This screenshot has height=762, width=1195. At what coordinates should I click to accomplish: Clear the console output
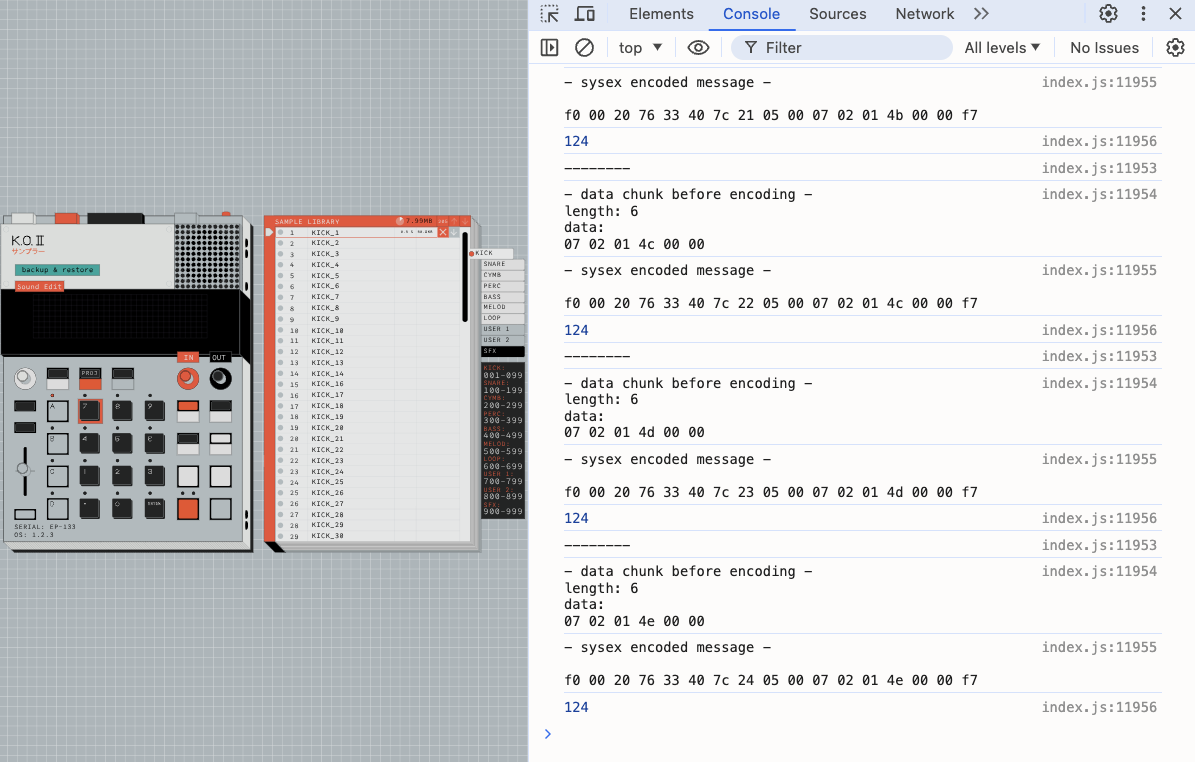pyautogui.click(x=585, y=47)
